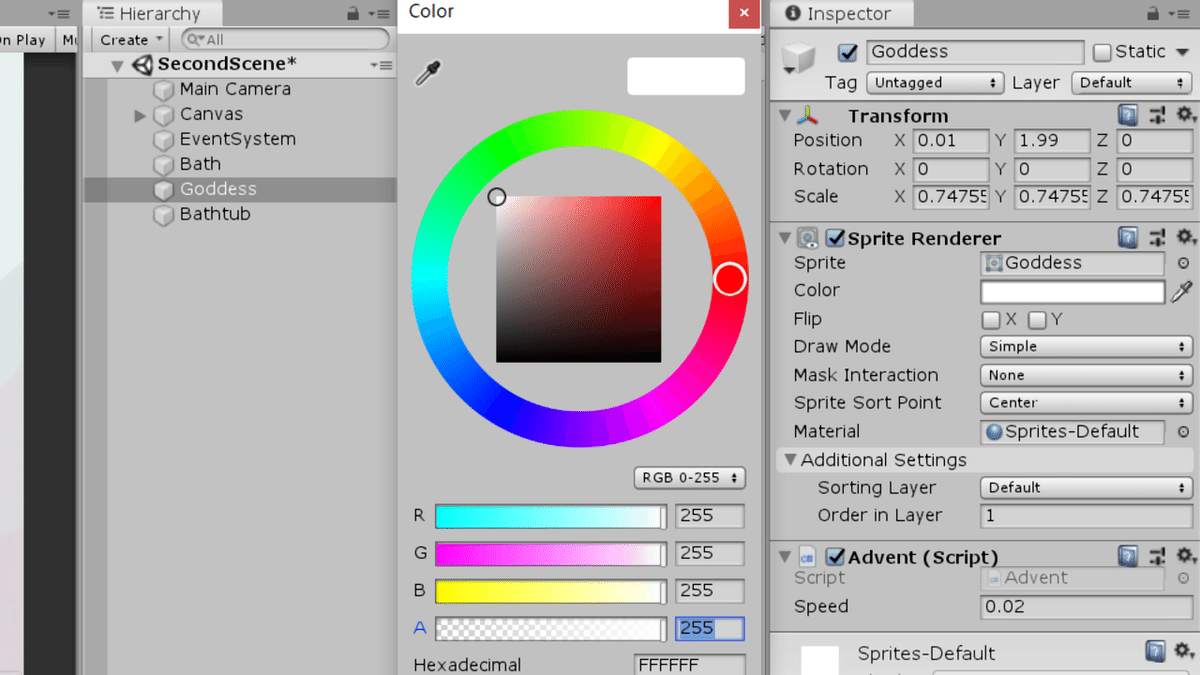Open the RGB 0-255 mode dropdown
Image resolution: width=1200 pixels, height=675 pixels.
pyautogui.click(x=690, y=478)
